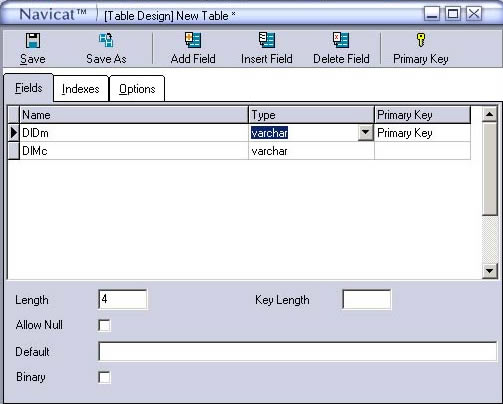Click the DIMc field name cell
The width and height of the screenshot is (503, 404).
[134, 151]
